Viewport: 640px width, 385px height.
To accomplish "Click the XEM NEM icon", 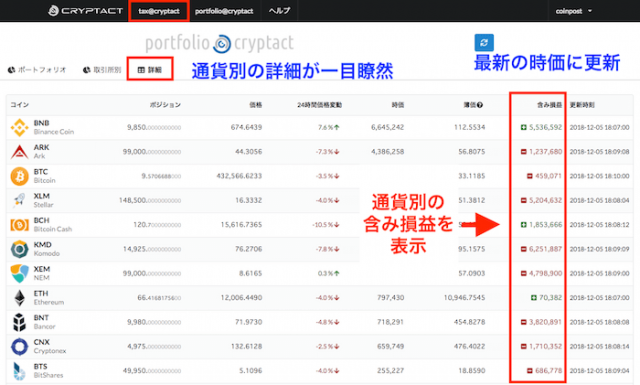I will pyautogui.click(x=19, y=273).
